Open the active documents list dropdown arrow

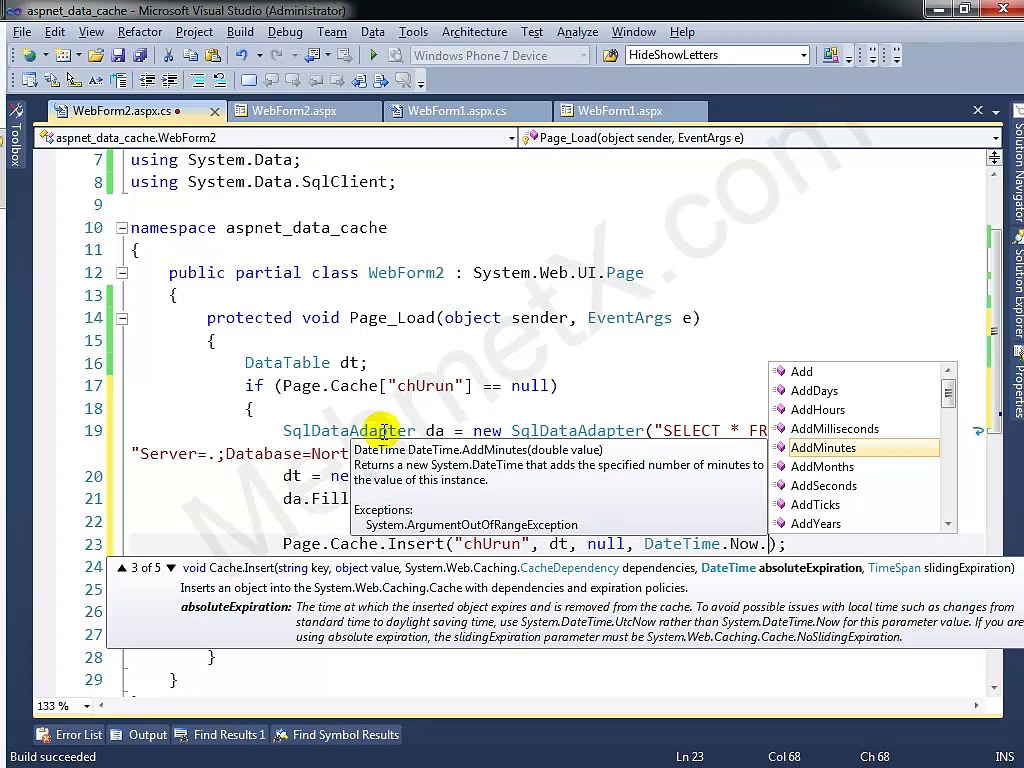point(996,112)
